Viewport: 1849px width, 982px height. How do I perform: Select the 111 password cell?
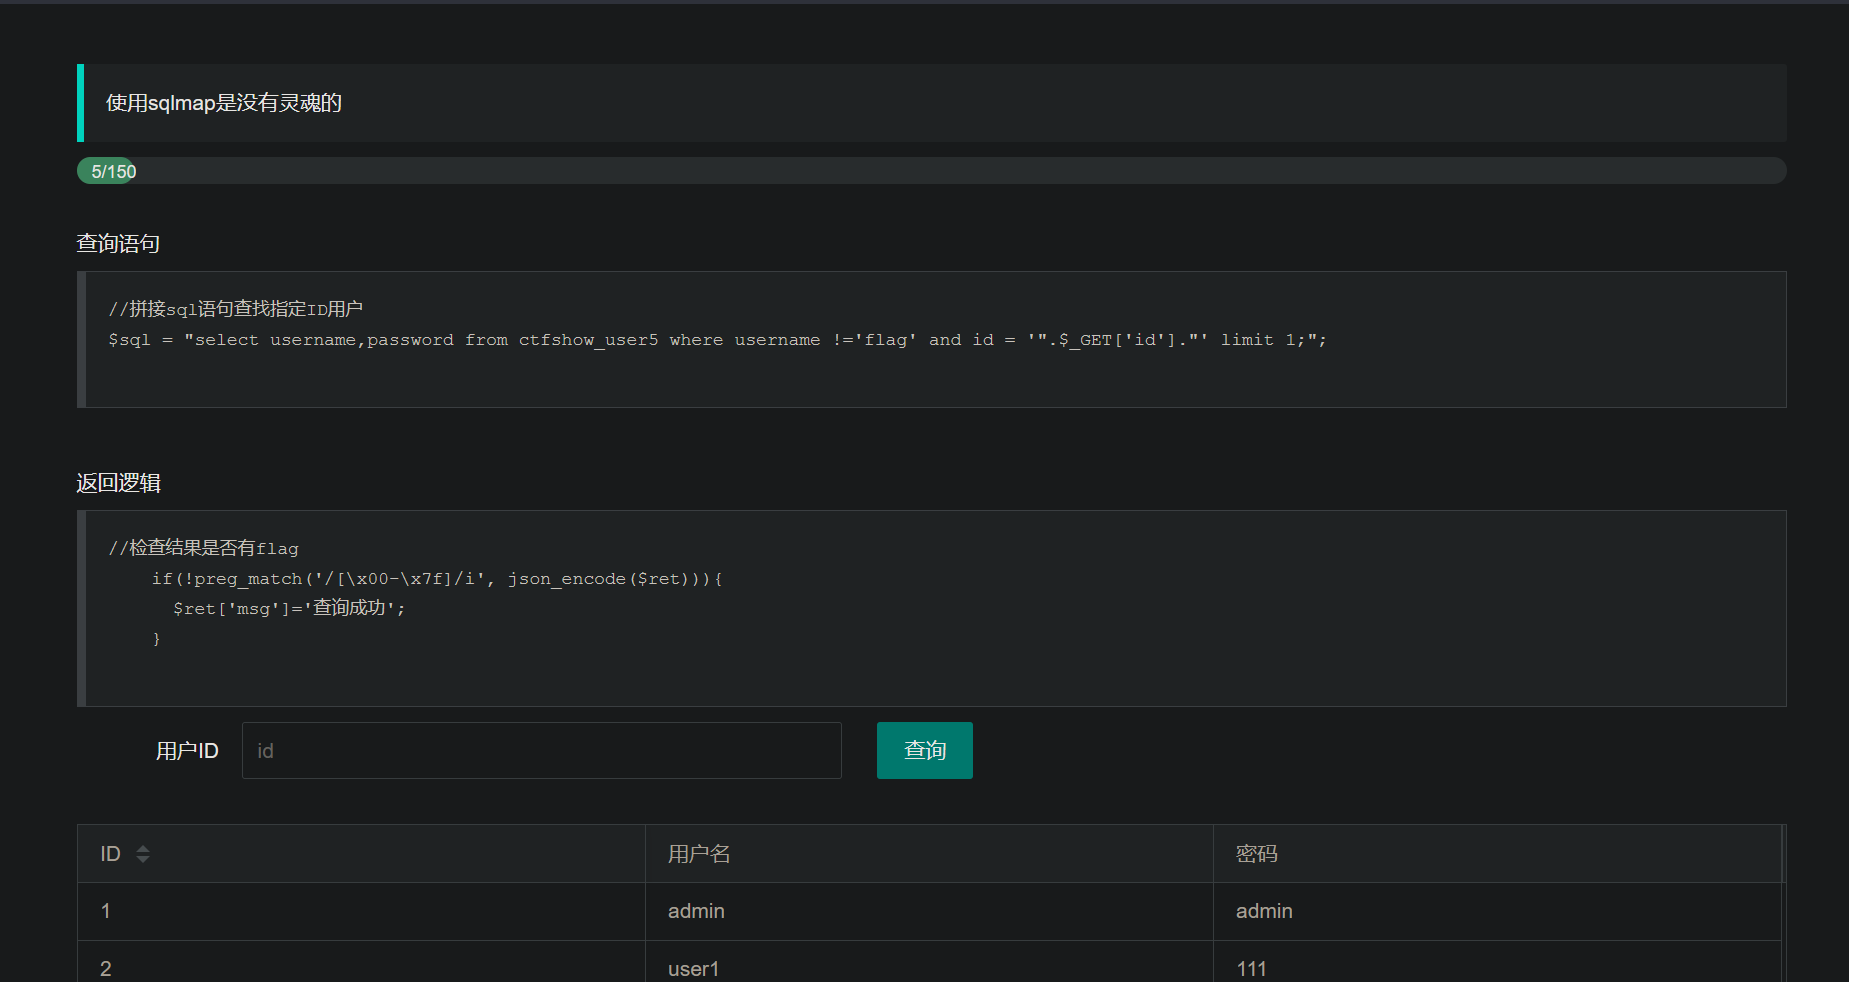pos(1497,962)
